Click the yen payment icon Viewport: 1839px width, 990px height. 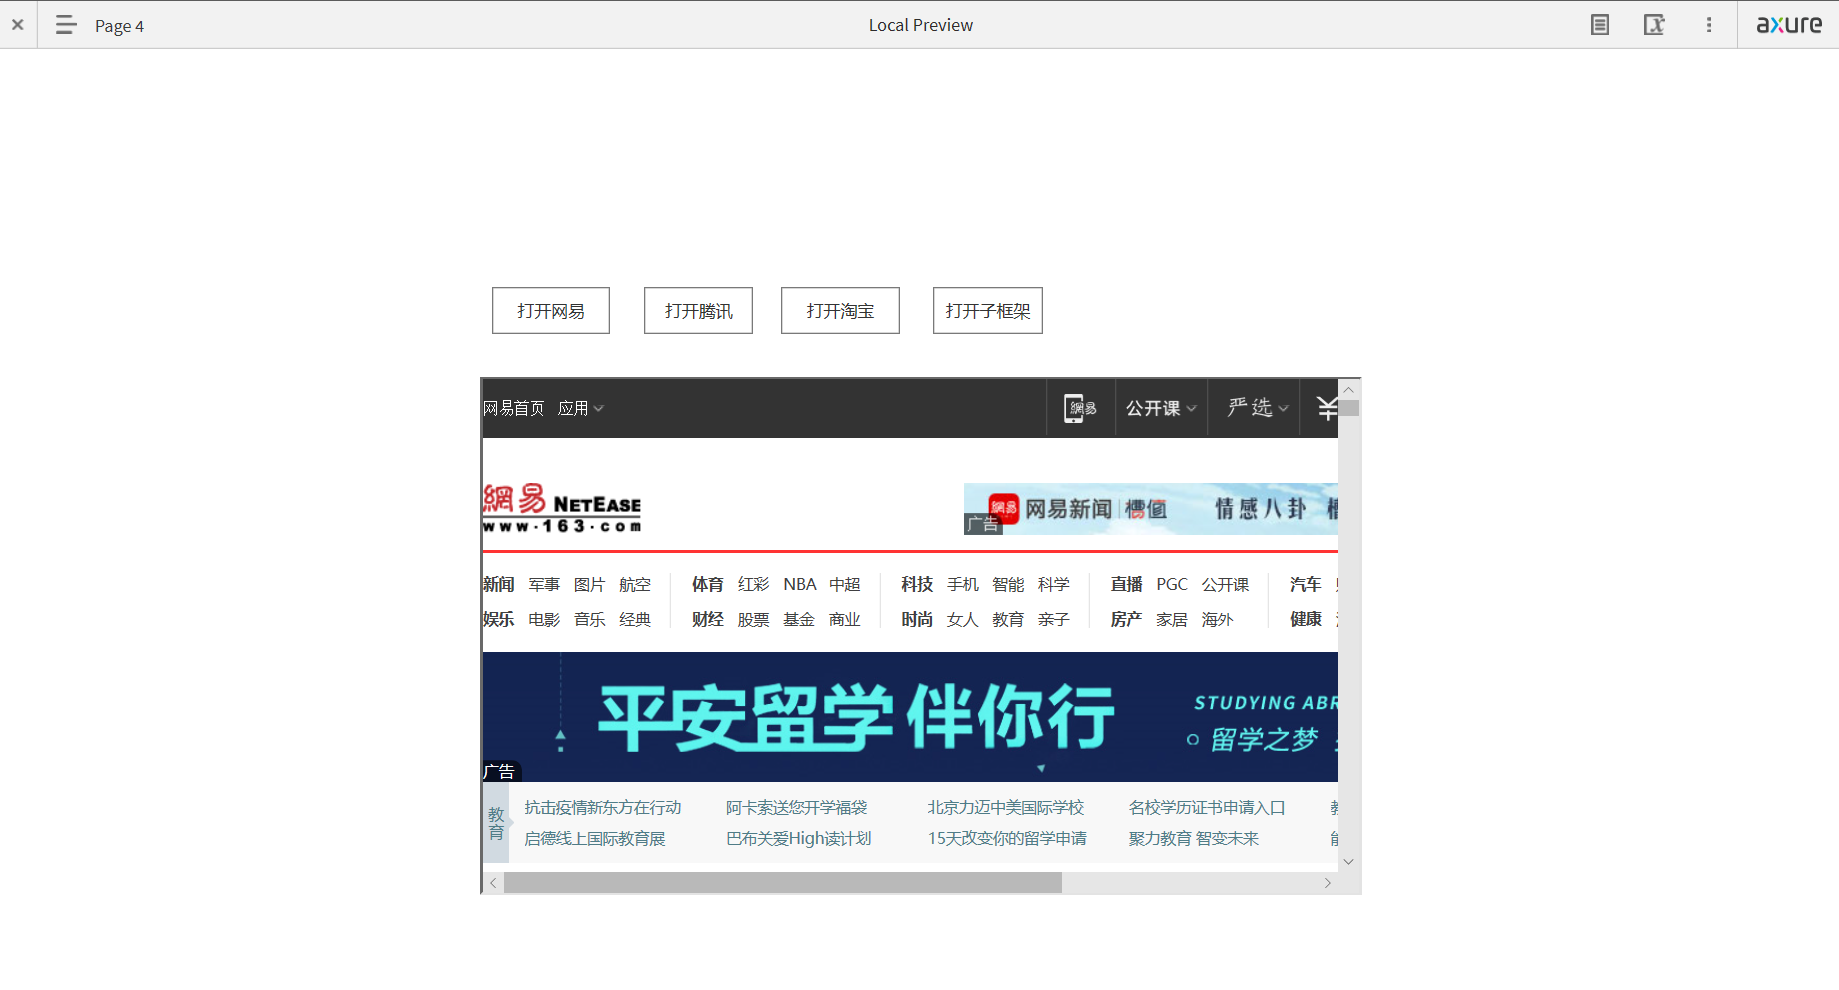(x=1325, y=408)
